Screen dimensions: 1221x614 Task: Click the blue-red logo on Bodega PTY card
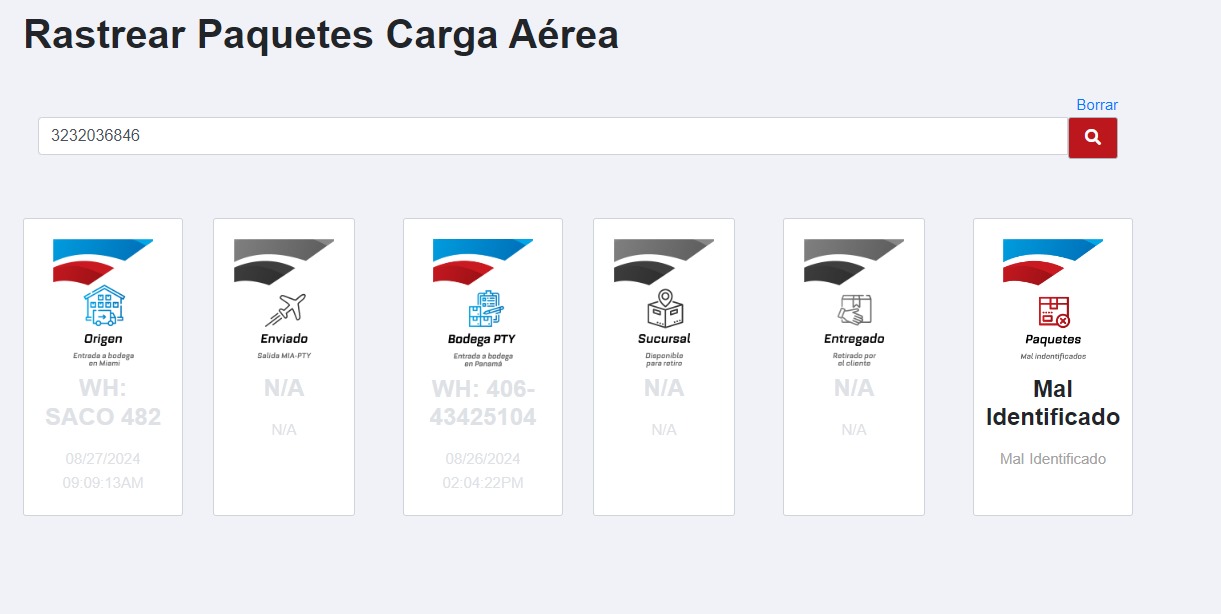(x=483, y=261)
